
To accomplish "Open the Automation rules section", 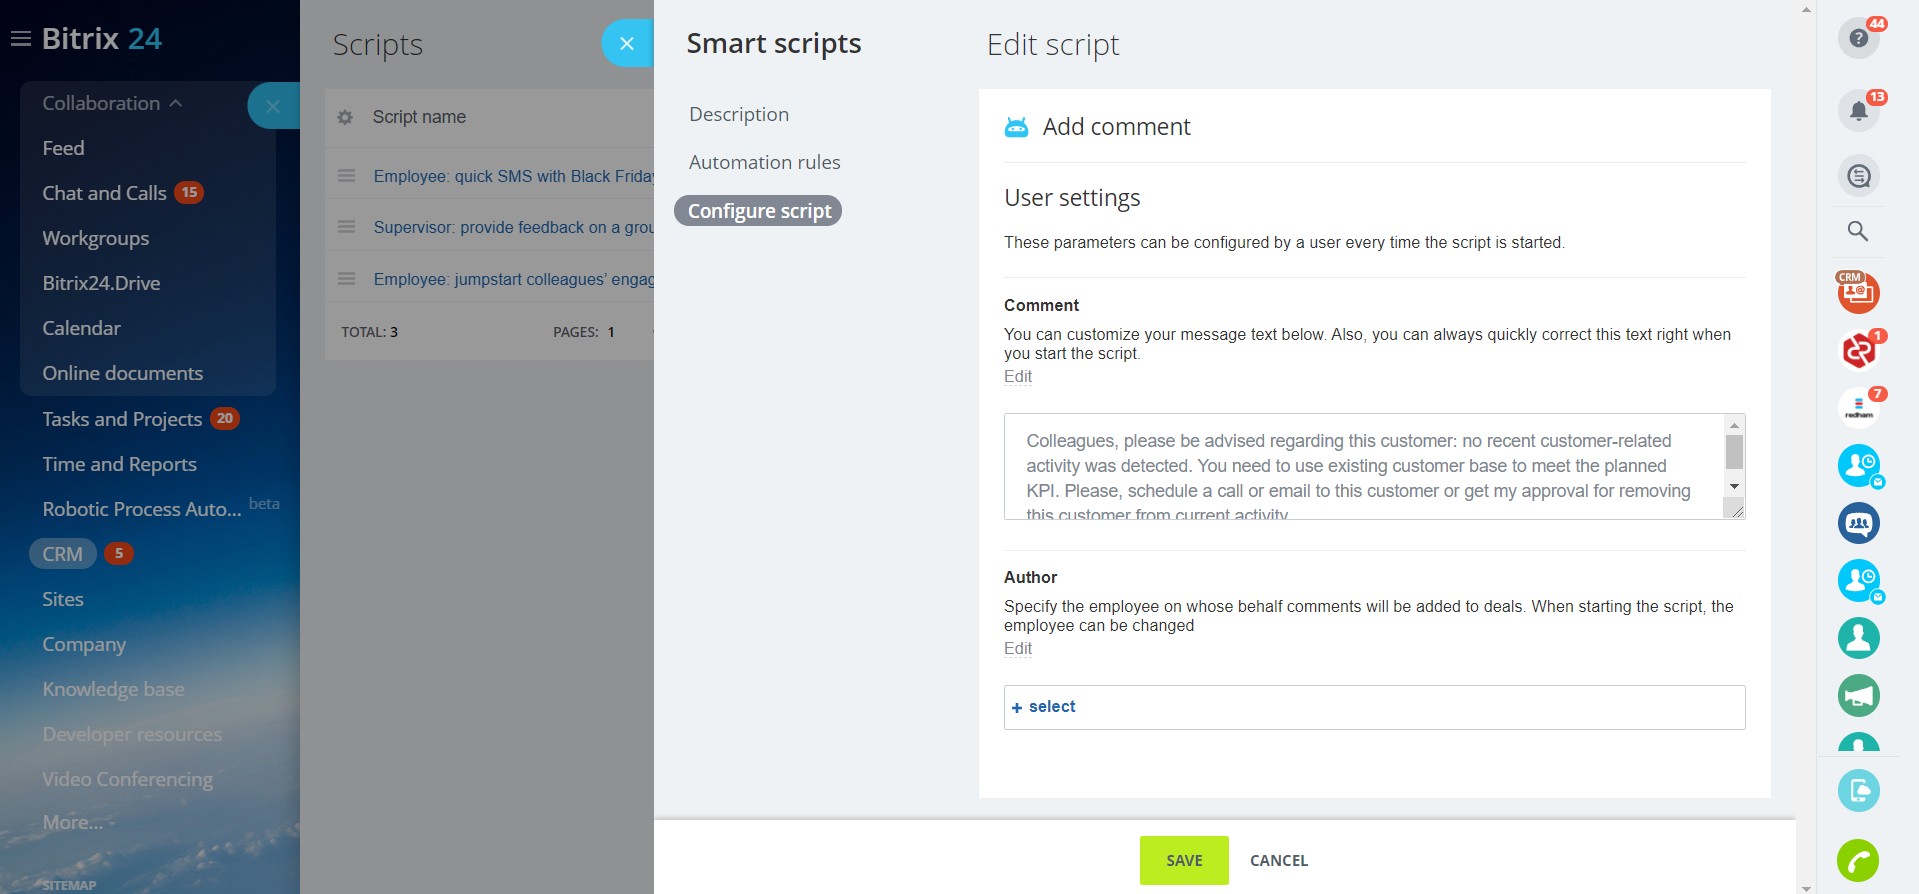I will [x=764, y=162].
